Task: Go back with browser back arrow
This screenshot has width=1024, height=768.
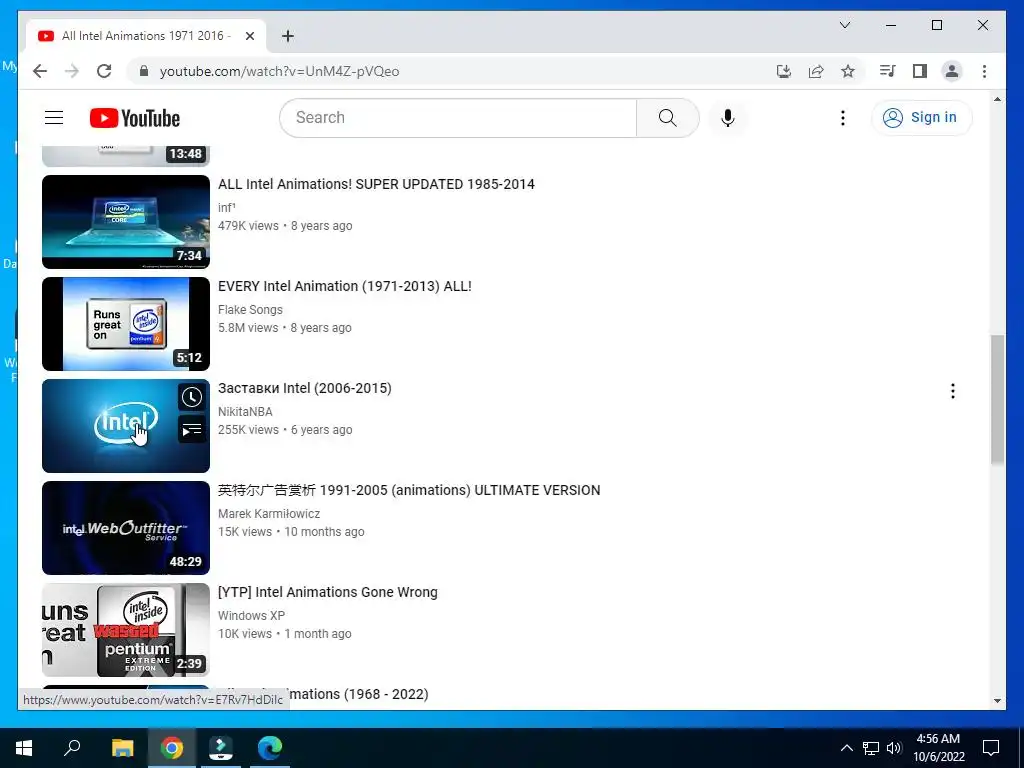Action: click(40, 71)
